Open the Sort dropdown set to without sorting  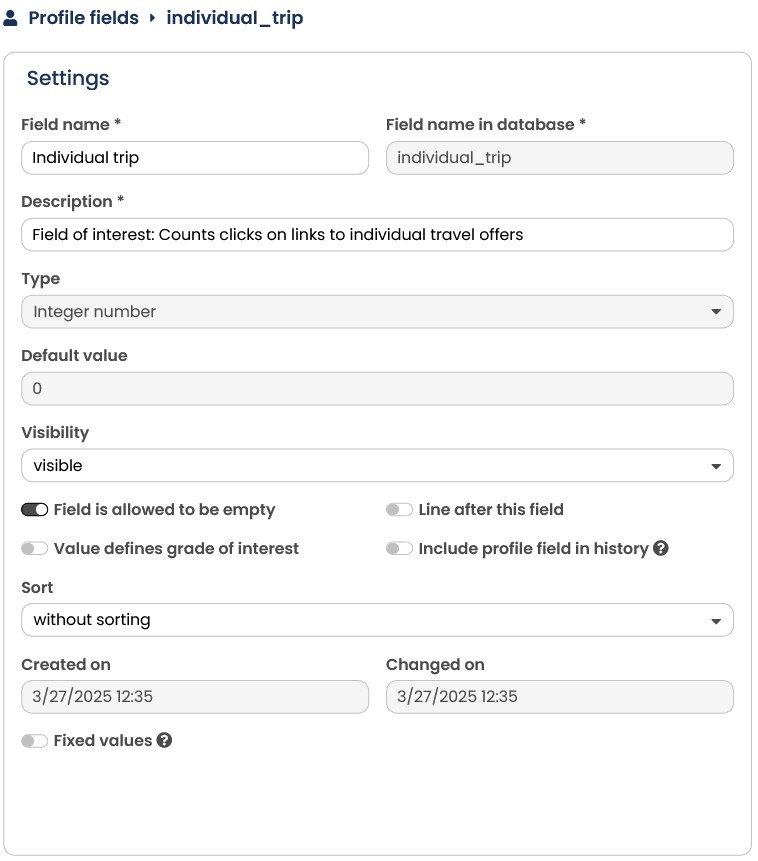(377, 620)
